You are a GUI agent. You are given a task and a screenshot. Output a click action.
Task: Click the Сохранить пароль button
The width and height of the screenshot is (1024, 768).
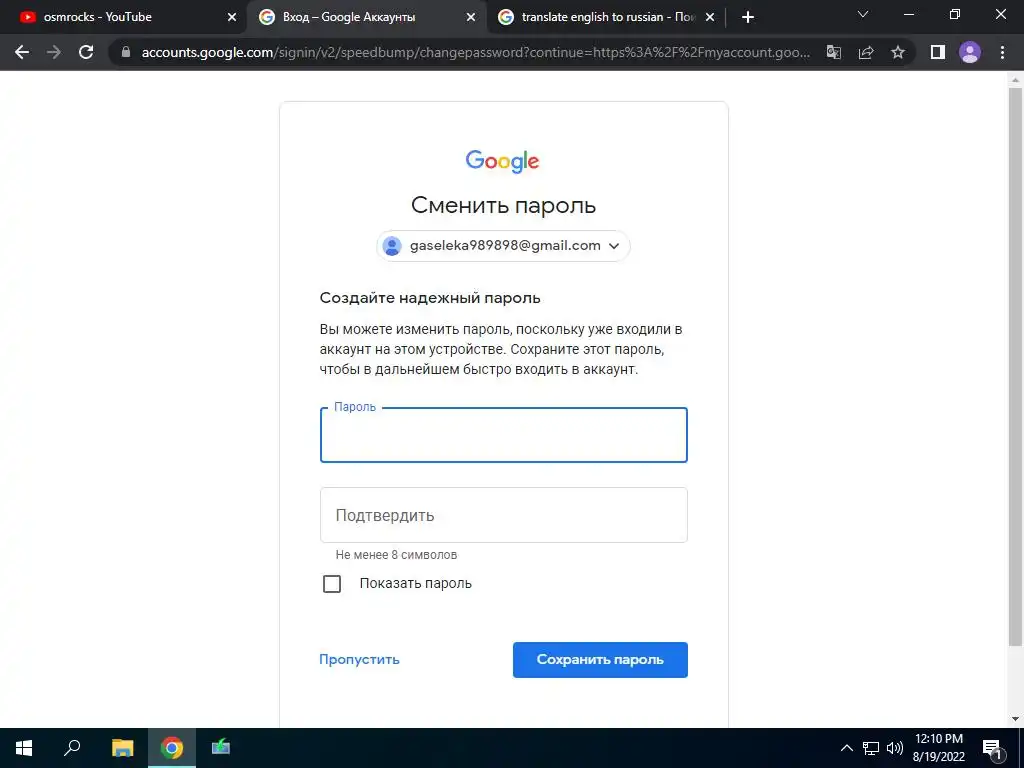tap(600, 660)
